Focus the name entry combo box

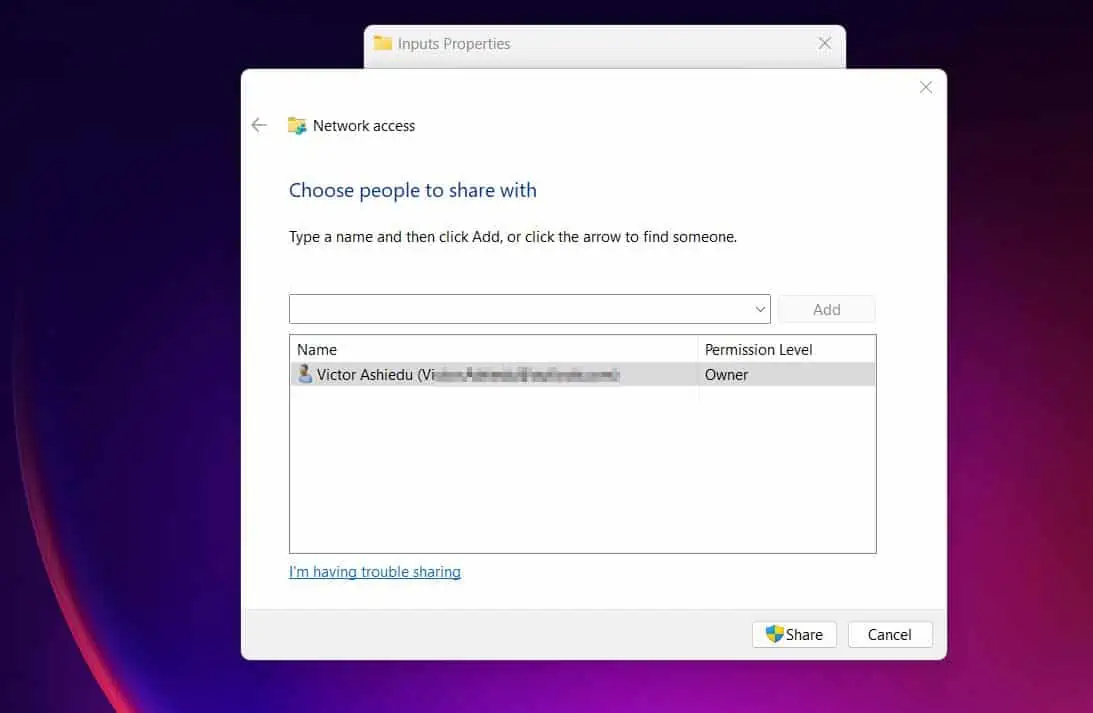tap(530, 309)
